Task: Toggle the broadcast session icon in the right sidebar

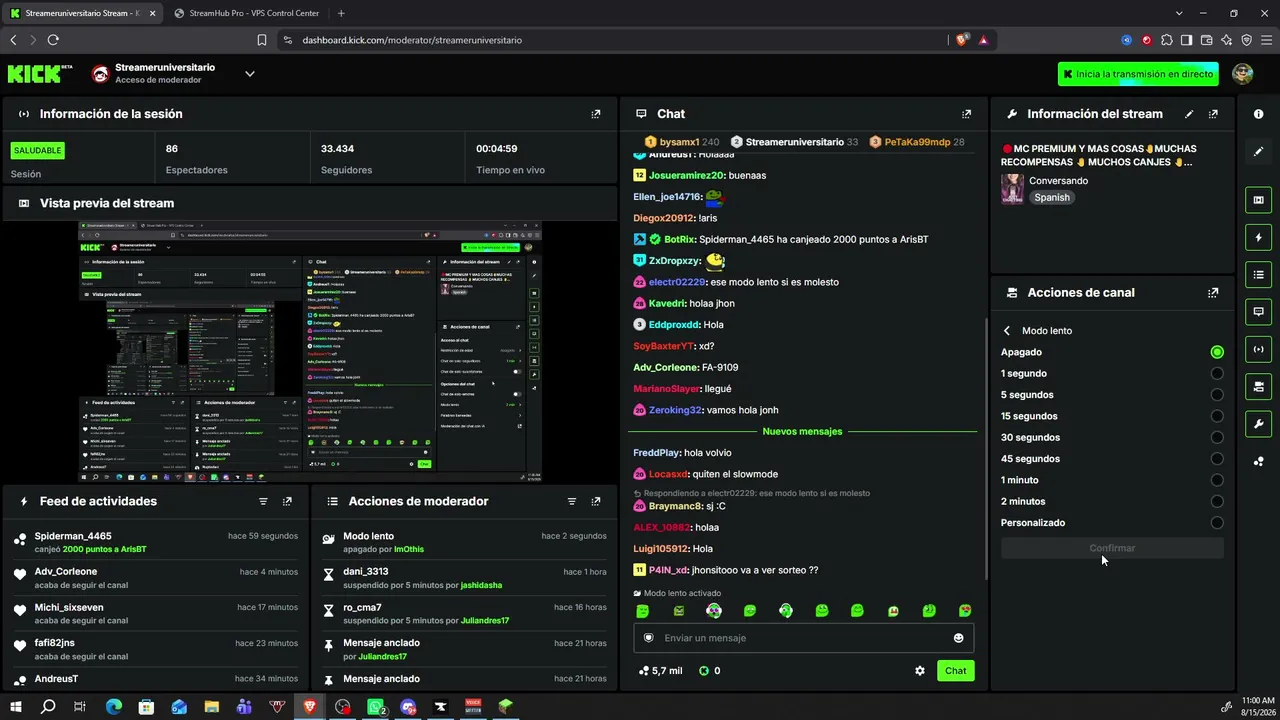Action: pos(1258,349)
